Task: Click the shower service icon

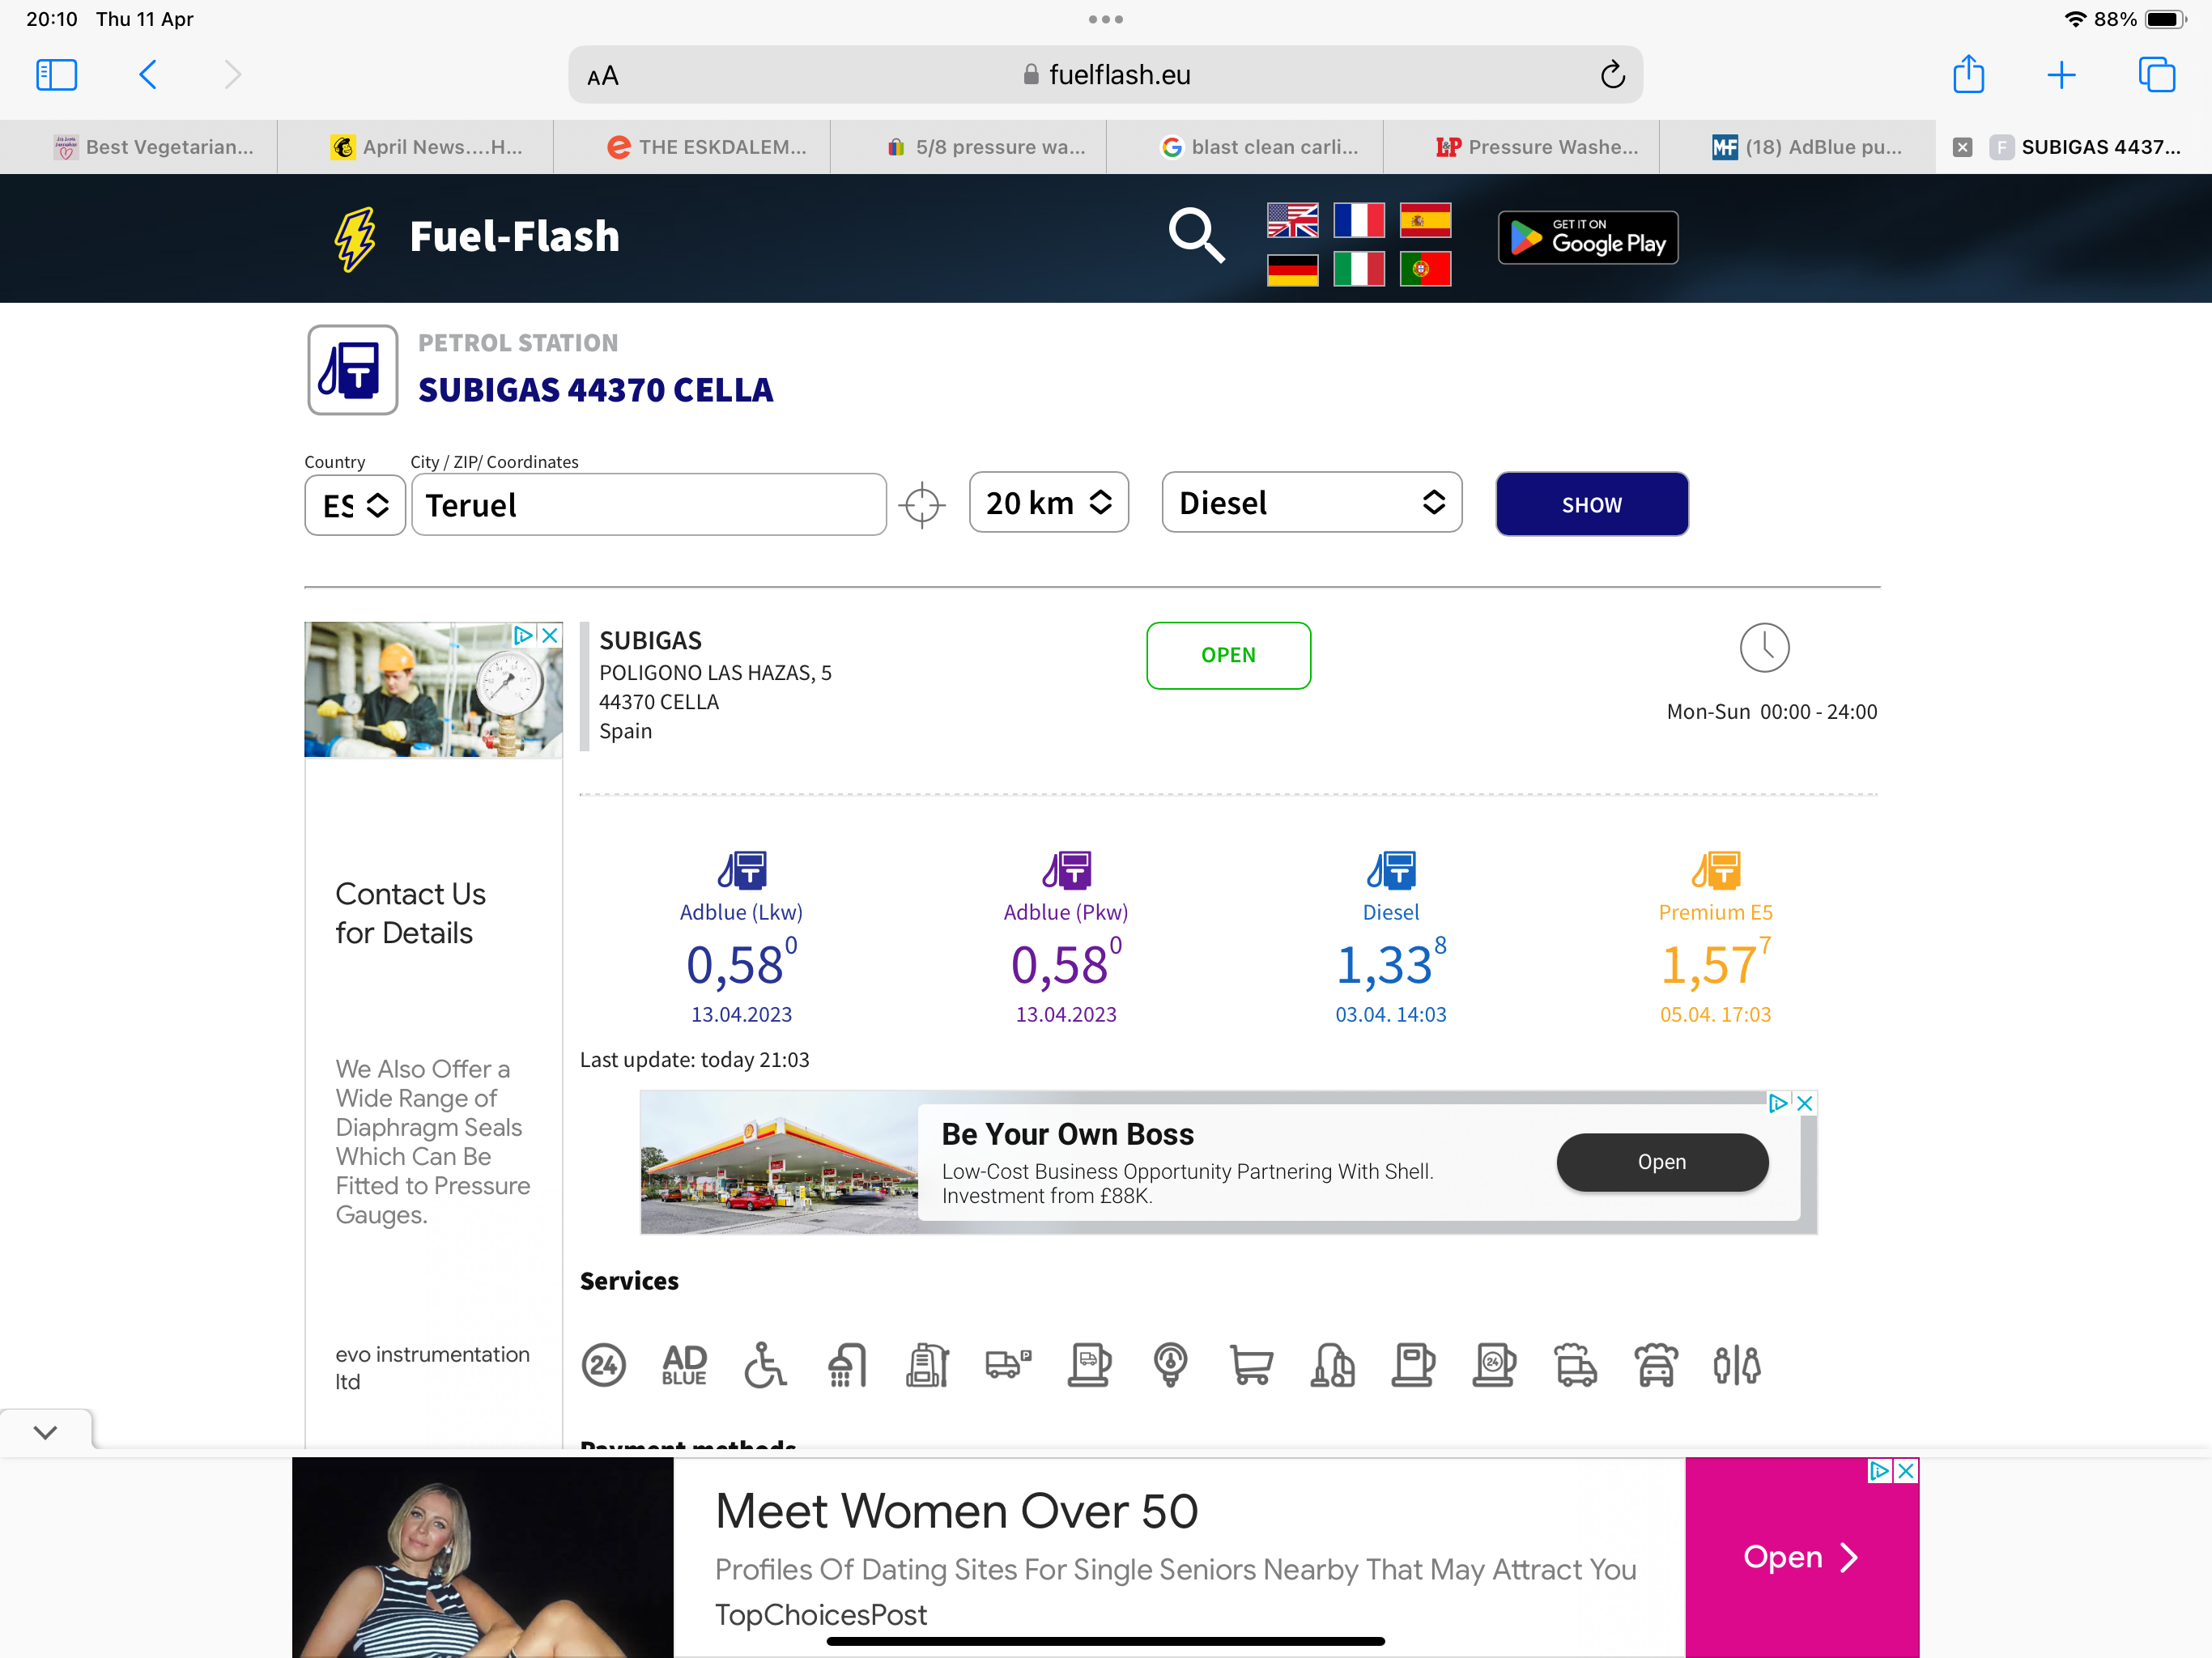Action: click(847, 1365)
